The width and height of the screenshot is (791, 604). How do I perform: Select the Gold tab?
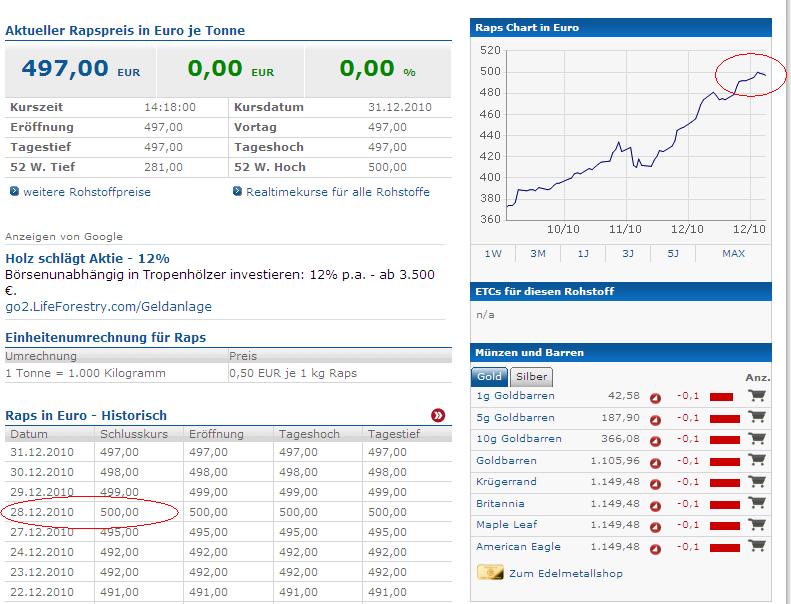[490, 377]
